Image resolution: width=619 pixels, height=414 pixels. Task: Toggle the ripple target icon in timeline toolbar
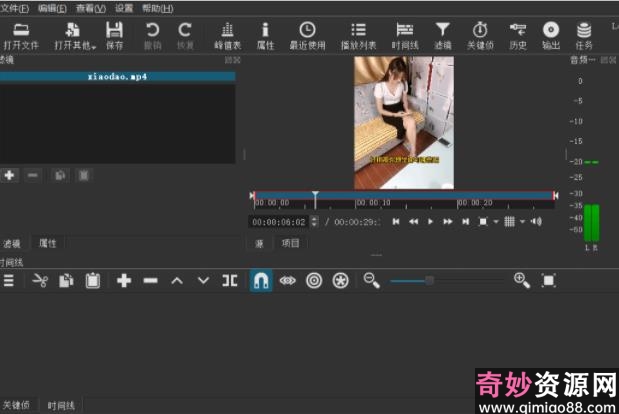[314, 281]
